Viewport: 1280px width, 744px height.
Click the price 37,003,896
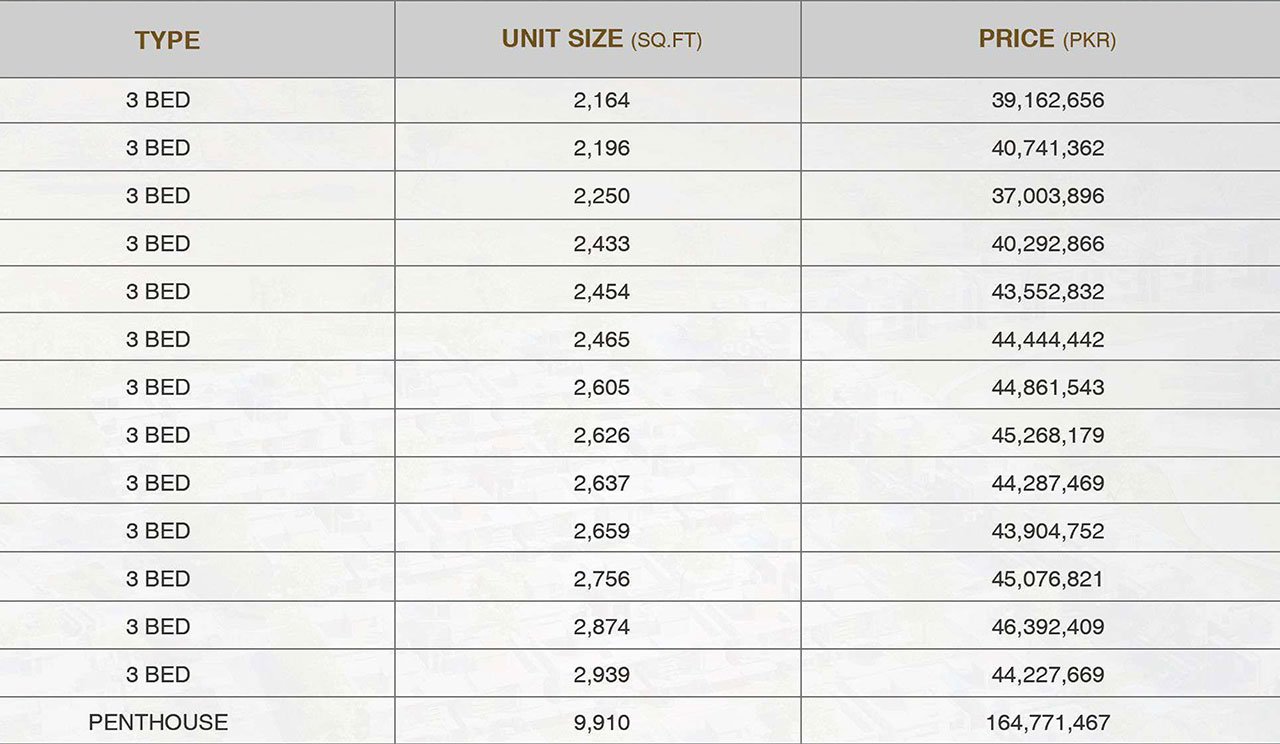tap(1047, 196)
